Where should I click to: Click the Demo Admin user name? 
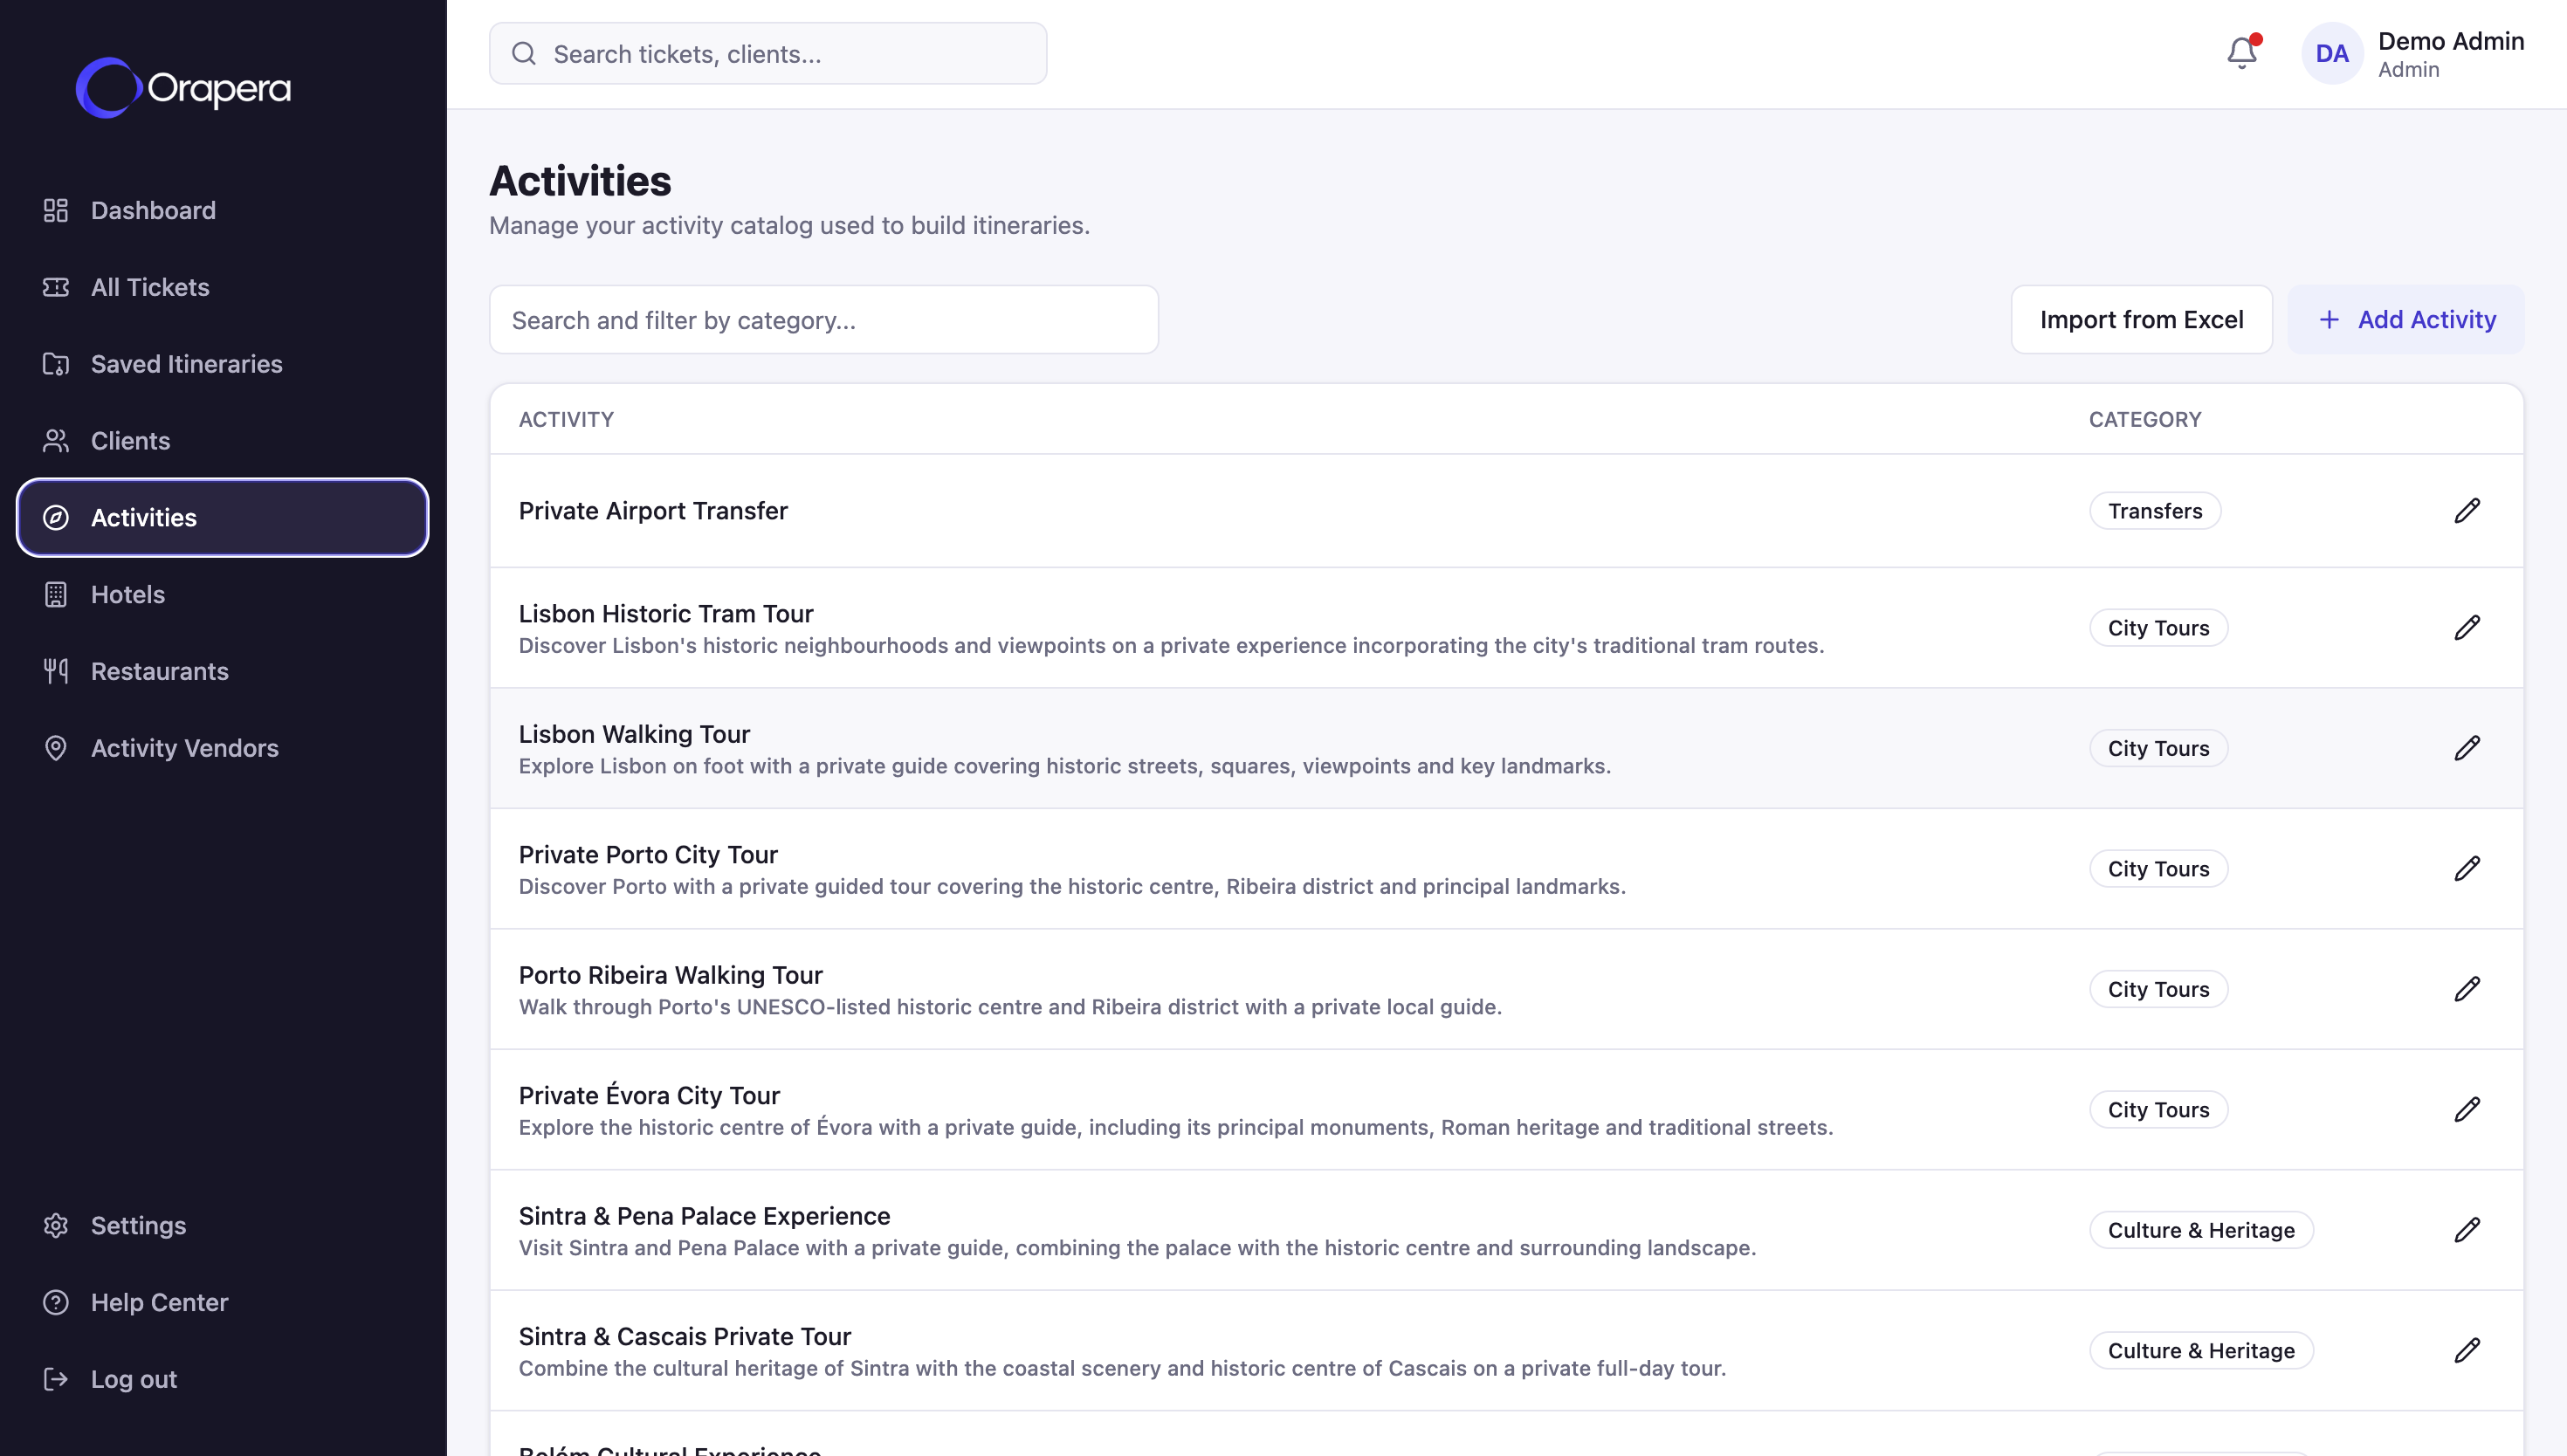tap(2451, 41)
